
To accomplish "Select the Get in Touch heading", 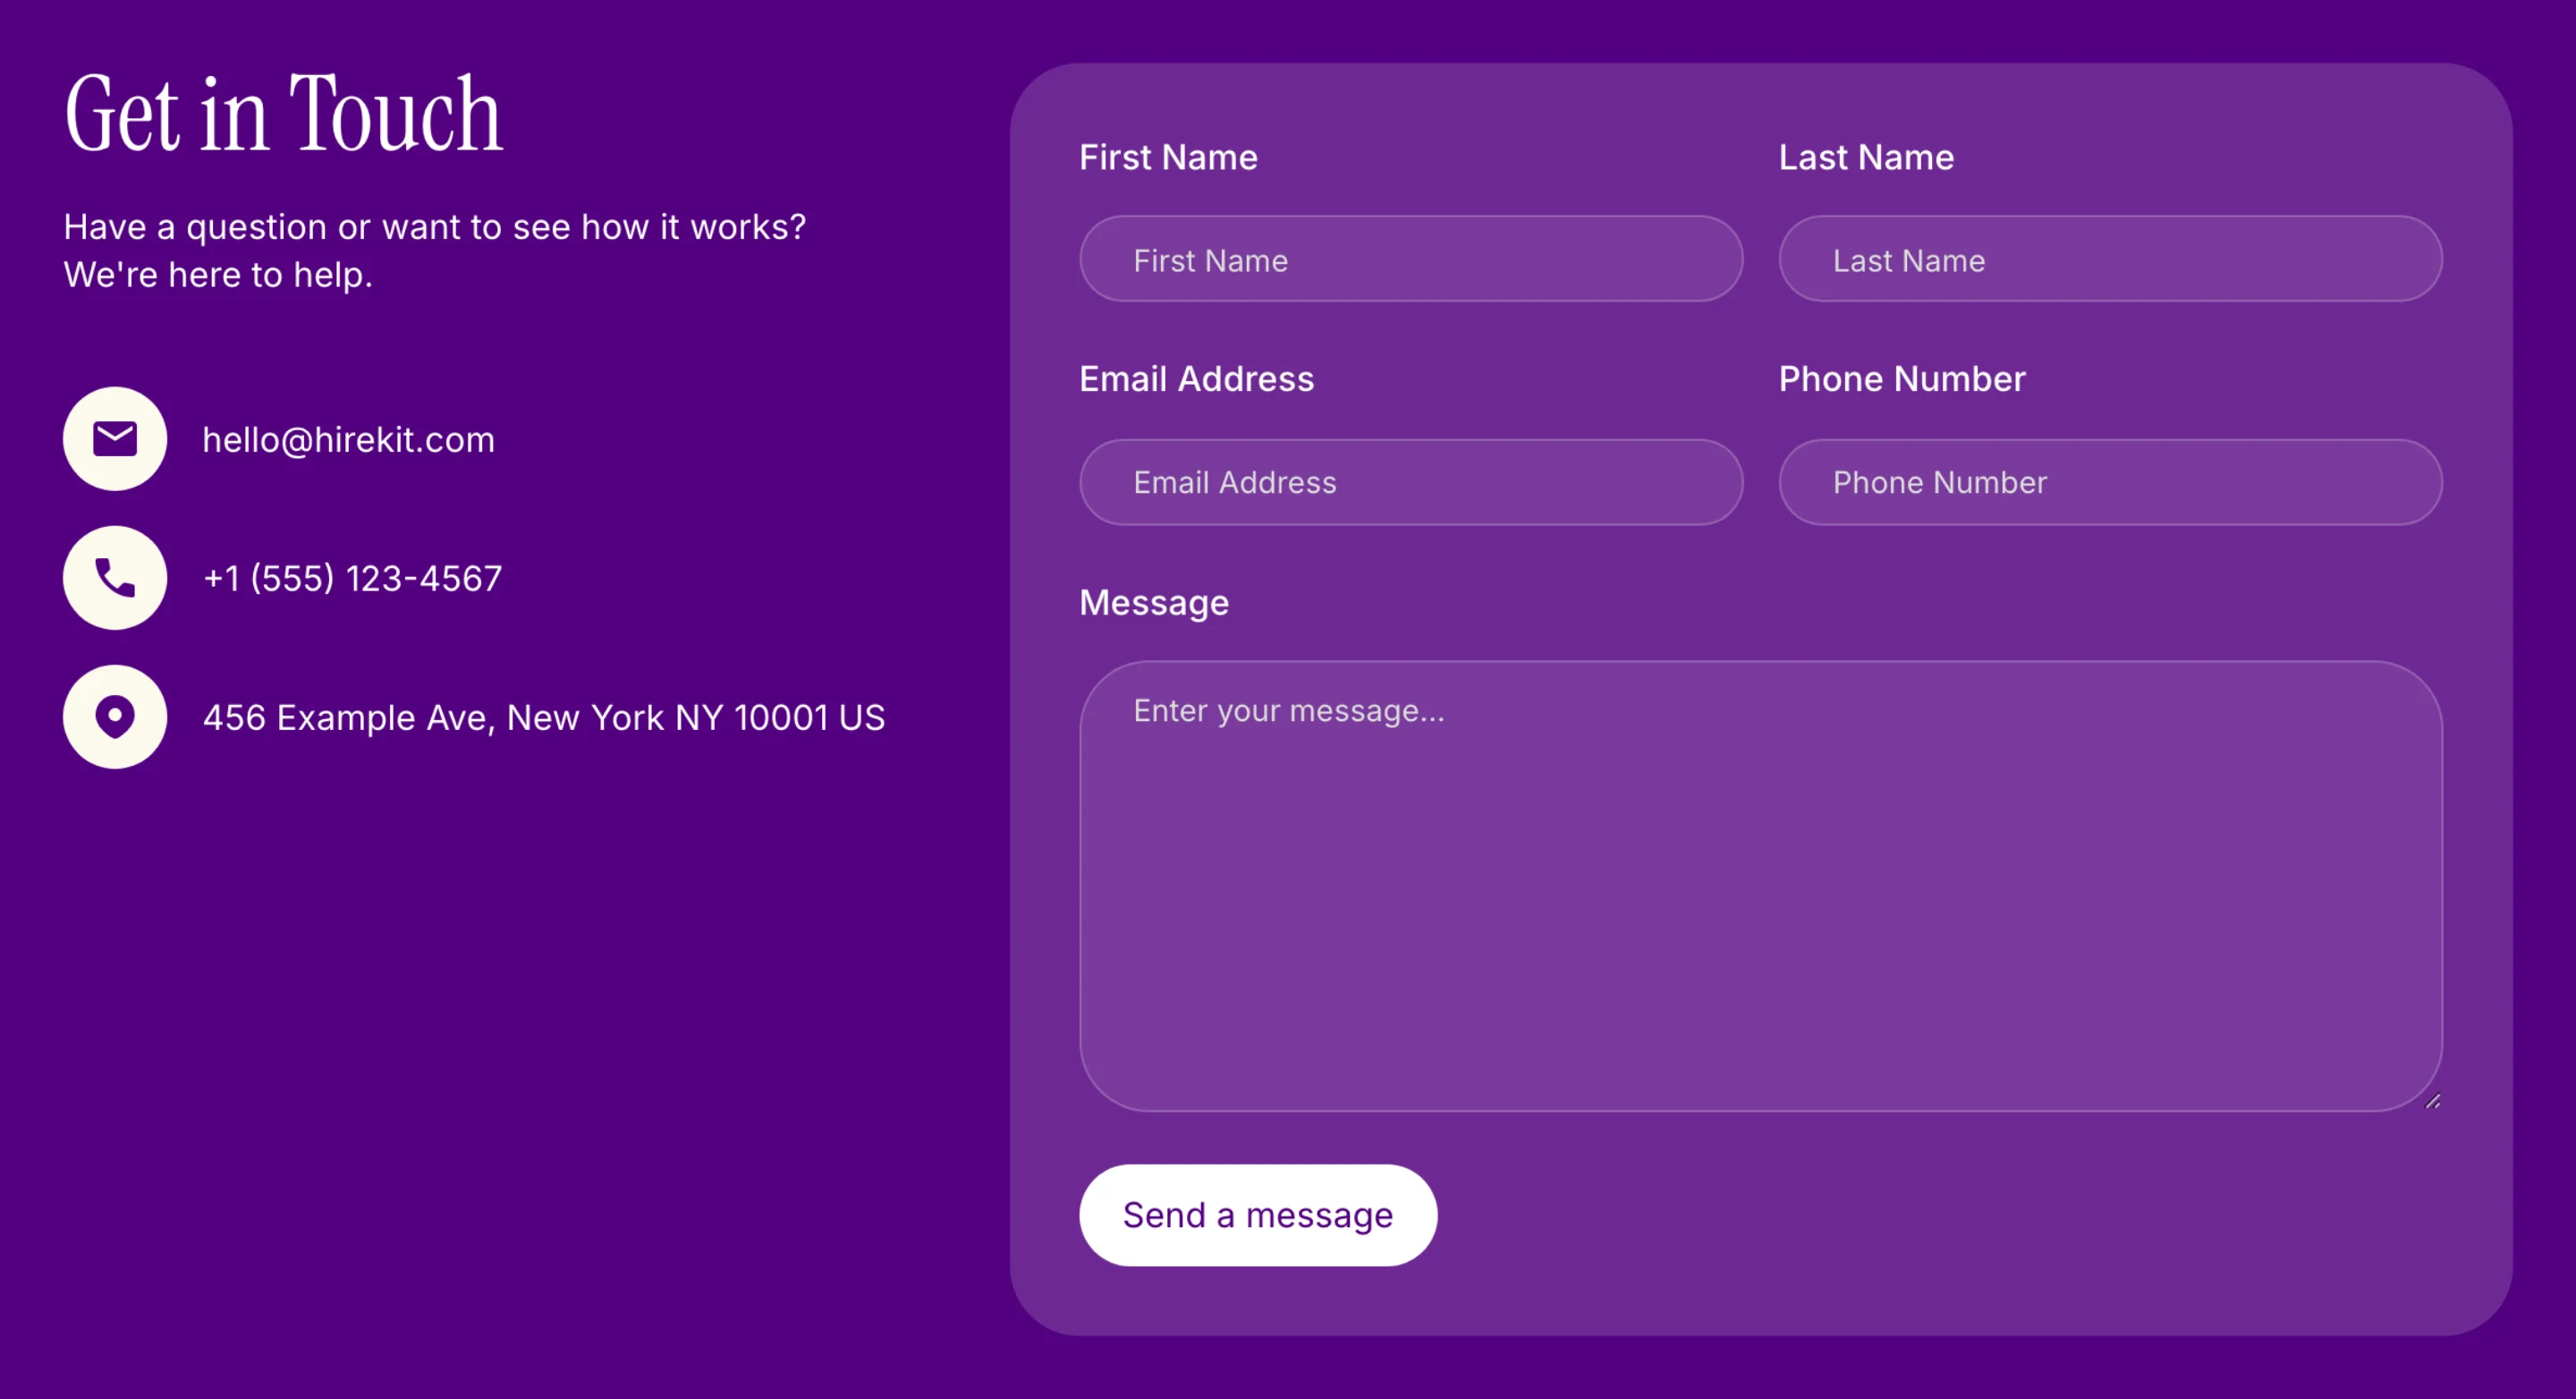I will point(284,114).
